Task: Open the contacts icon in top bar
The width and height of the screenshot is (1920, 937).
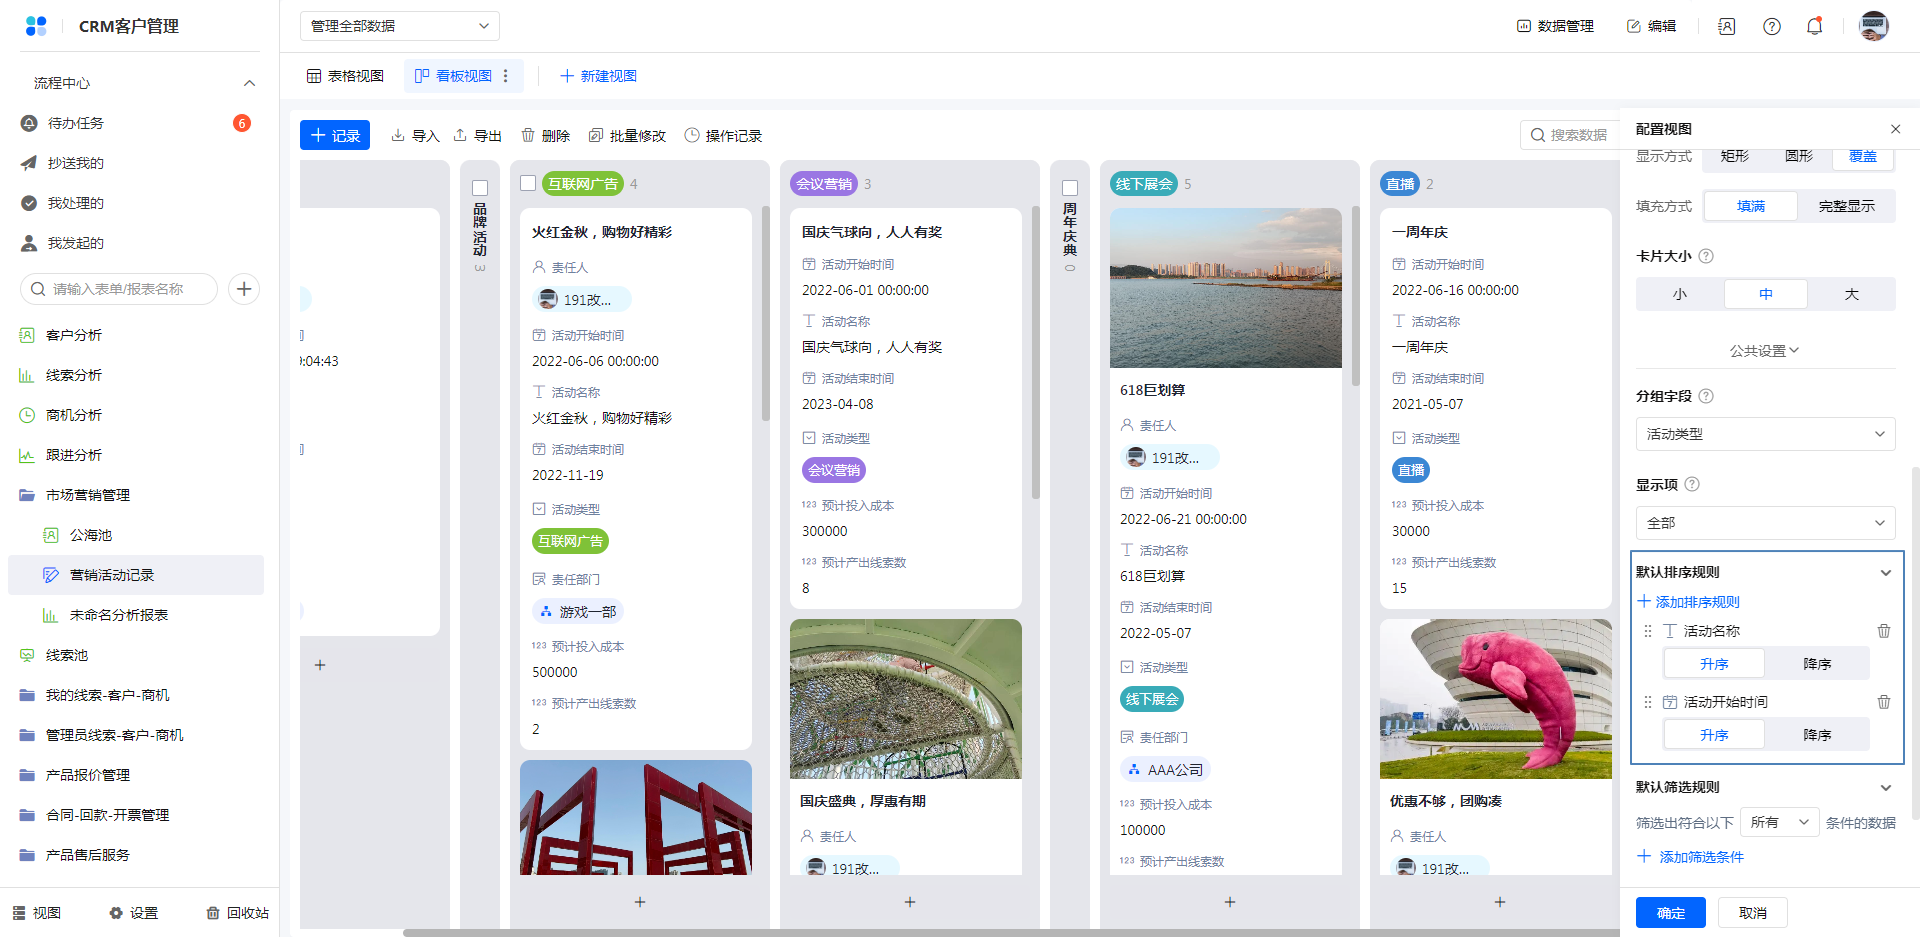Action: tap(1727, 26)
